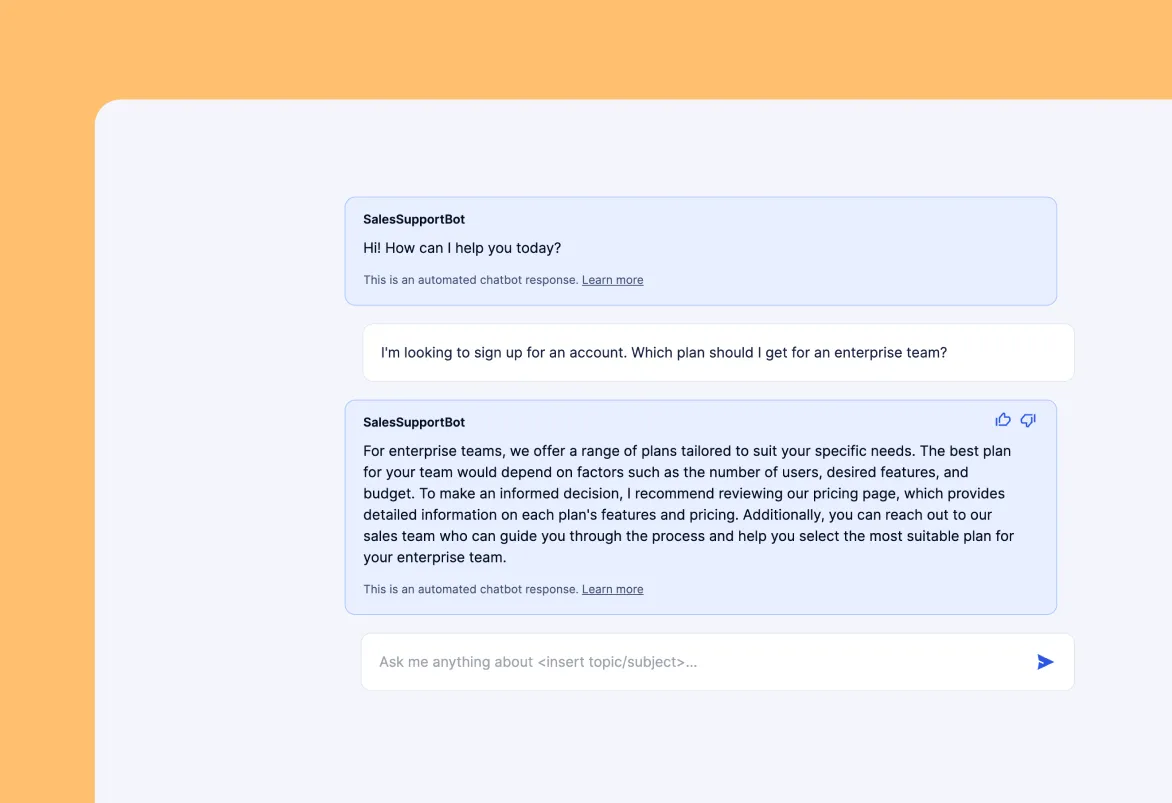Select the user's enterprise plan question bubble
The width and height of the screenshot is (1172, 803).
pyautogui.click(x=716, y=352)
